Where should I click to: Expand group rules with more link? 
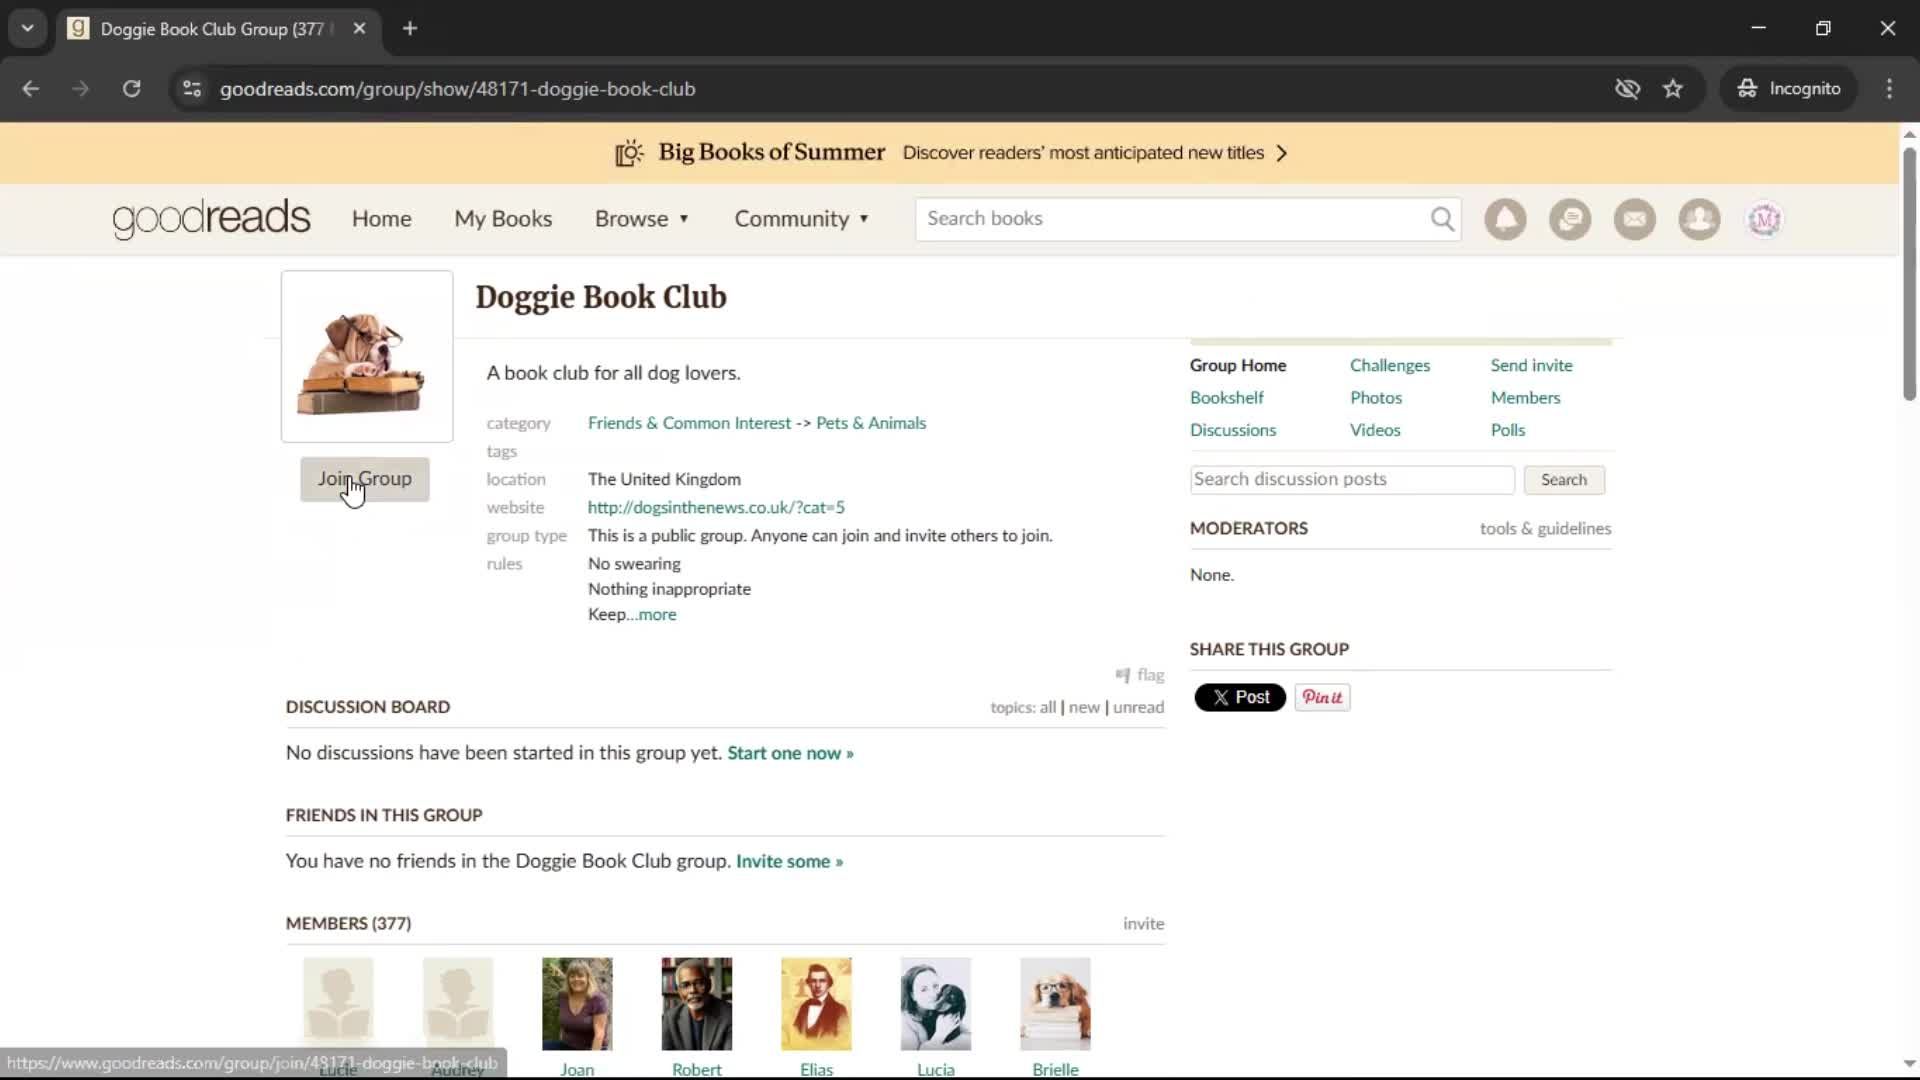coord(657,615)
